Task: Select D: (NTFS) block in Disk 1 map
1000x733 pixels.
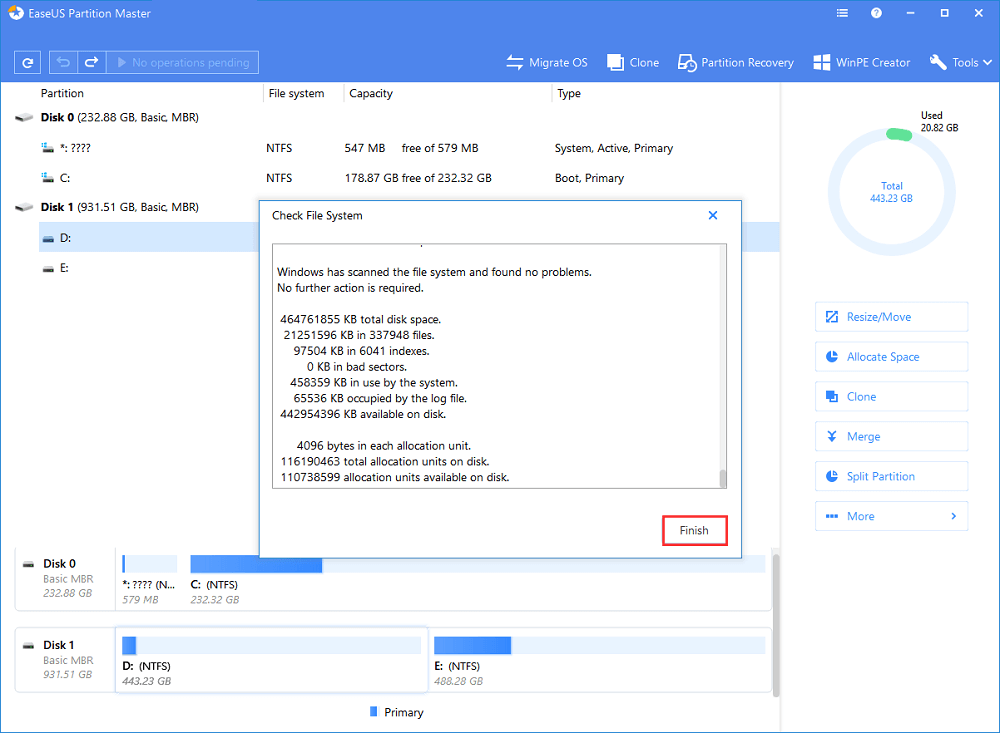Action: [x=271, y=660]
